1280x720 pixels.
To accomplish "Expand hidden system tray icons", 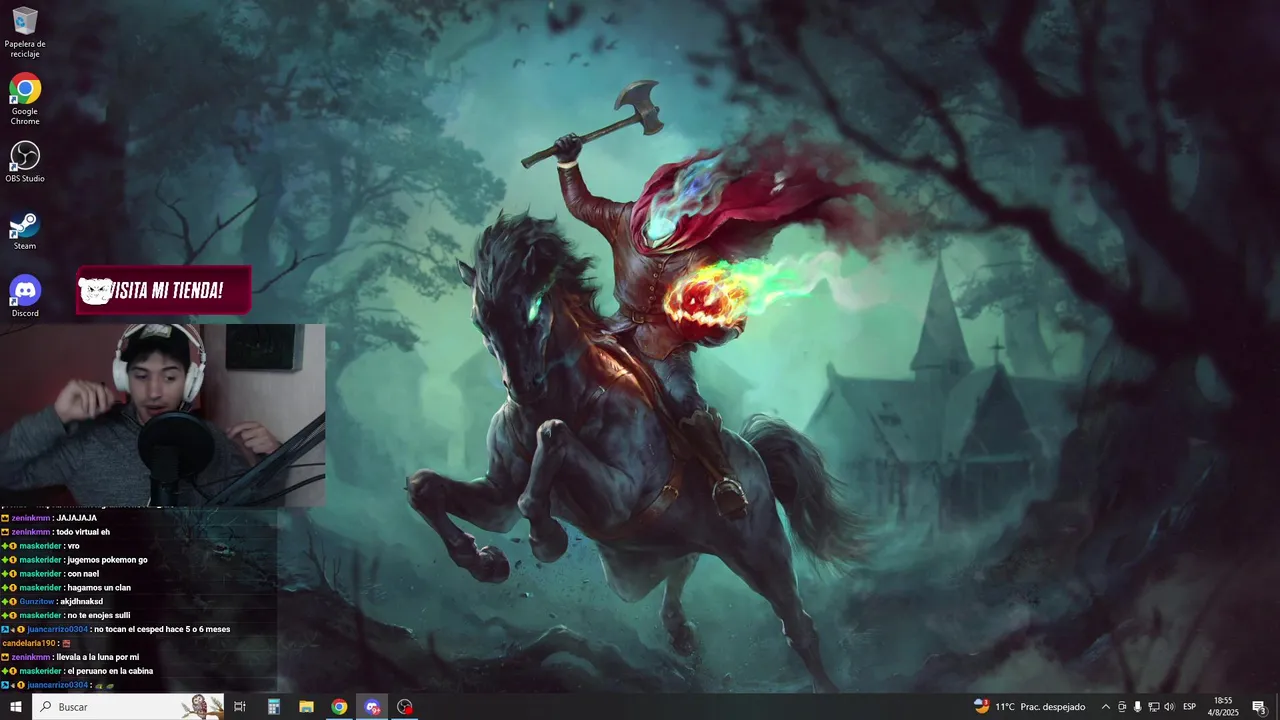I will [x=1105, y=707].
